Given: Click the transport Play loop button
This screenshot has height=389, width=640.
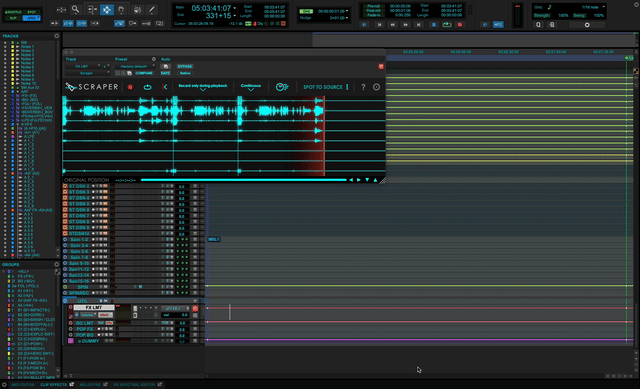Looking at the screenshot, I should (447, 24).
